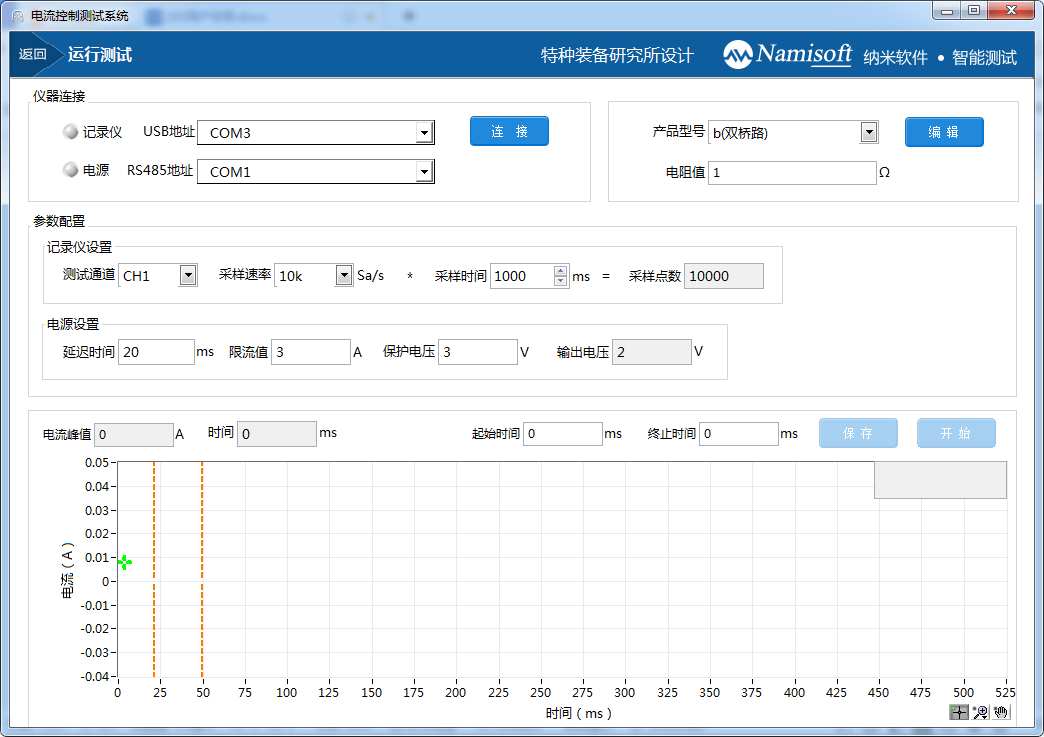Open the 测试通道 CH1 dropdown
This screenshot has height=737, width=1044.
pyautogui.click(x=187, y=276)
